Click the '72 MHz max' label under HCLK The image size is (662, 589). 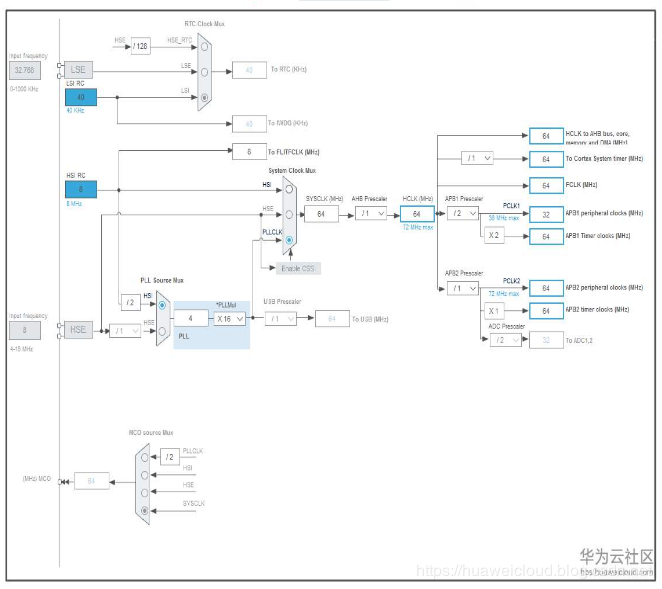(x=418, y=228)
